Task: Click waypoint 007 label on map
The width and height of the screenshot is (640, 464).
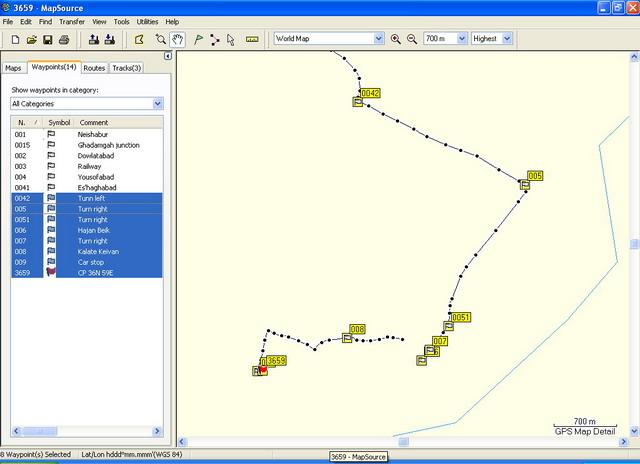Action: click(x=440, y=341)
